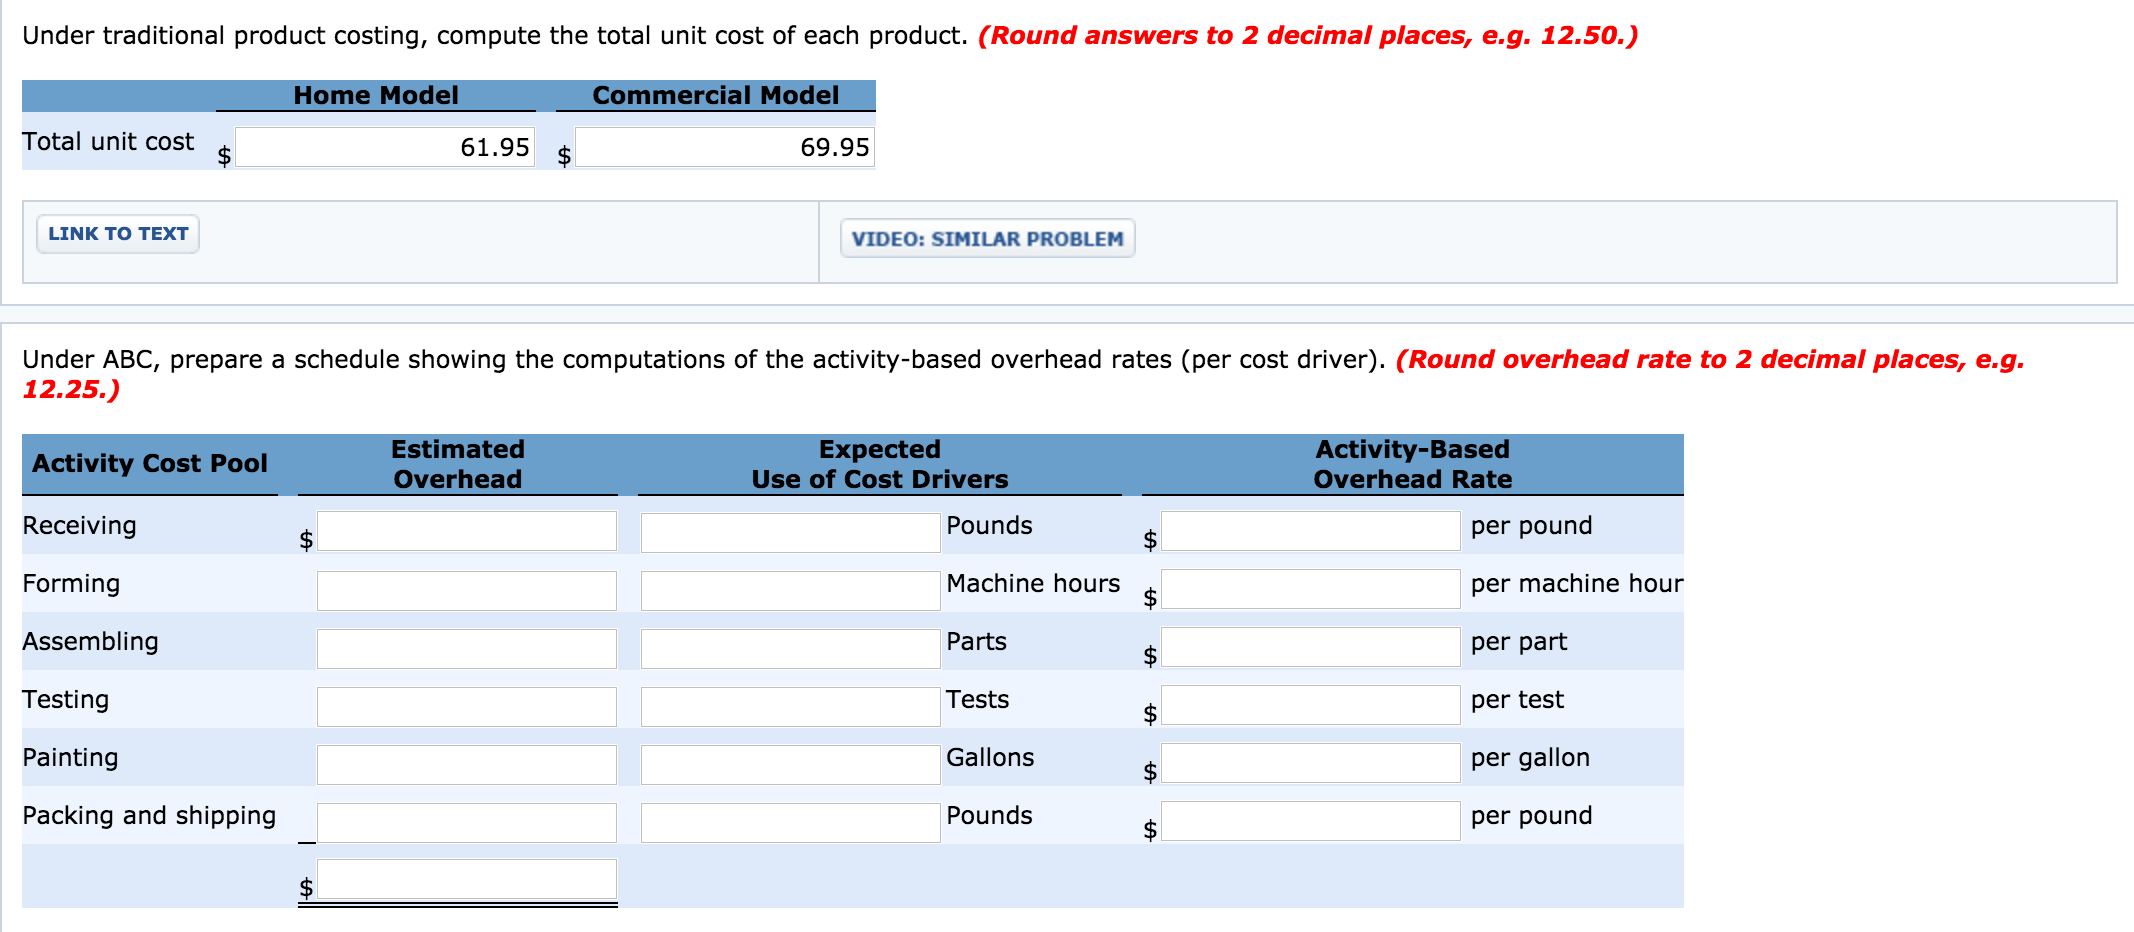The height and width of the screenshot is (932, 2134).
Task: Select total estimated overhead field at bottom
Action: [x=466, y=880]
